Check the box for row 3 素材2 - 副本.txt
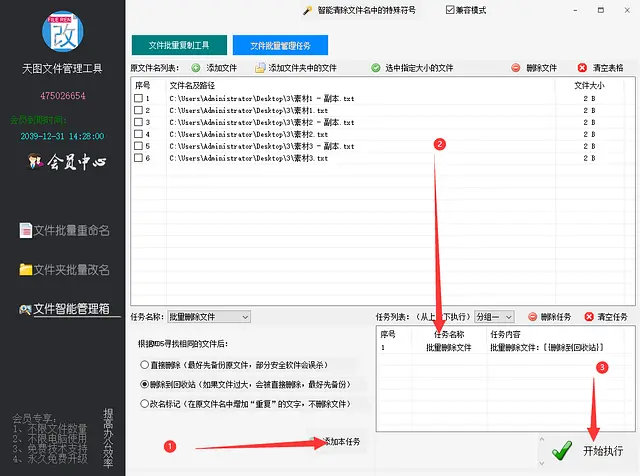The height and width of the screenshot is (476, 640). pyautogui.click(x=138, y=122)
